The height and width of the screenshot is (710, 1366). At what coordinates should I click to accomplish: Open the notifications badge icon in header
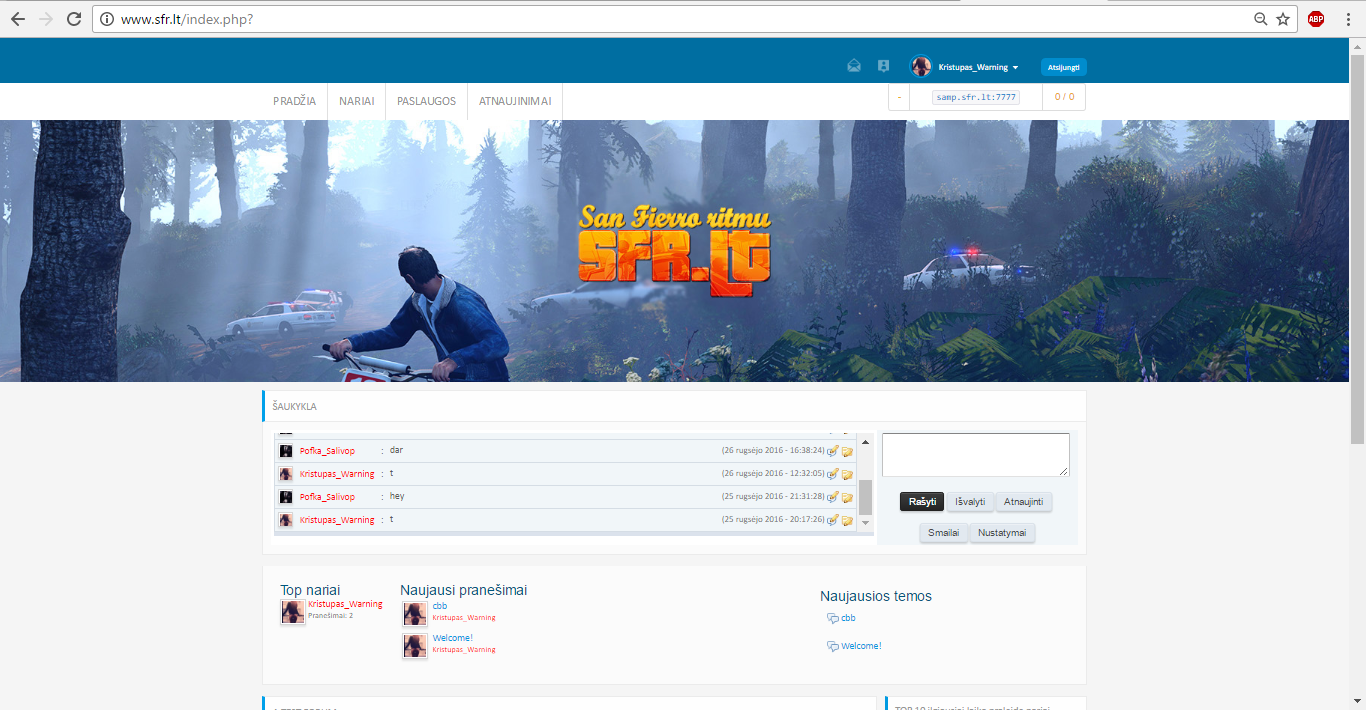[x=883, y=66]
